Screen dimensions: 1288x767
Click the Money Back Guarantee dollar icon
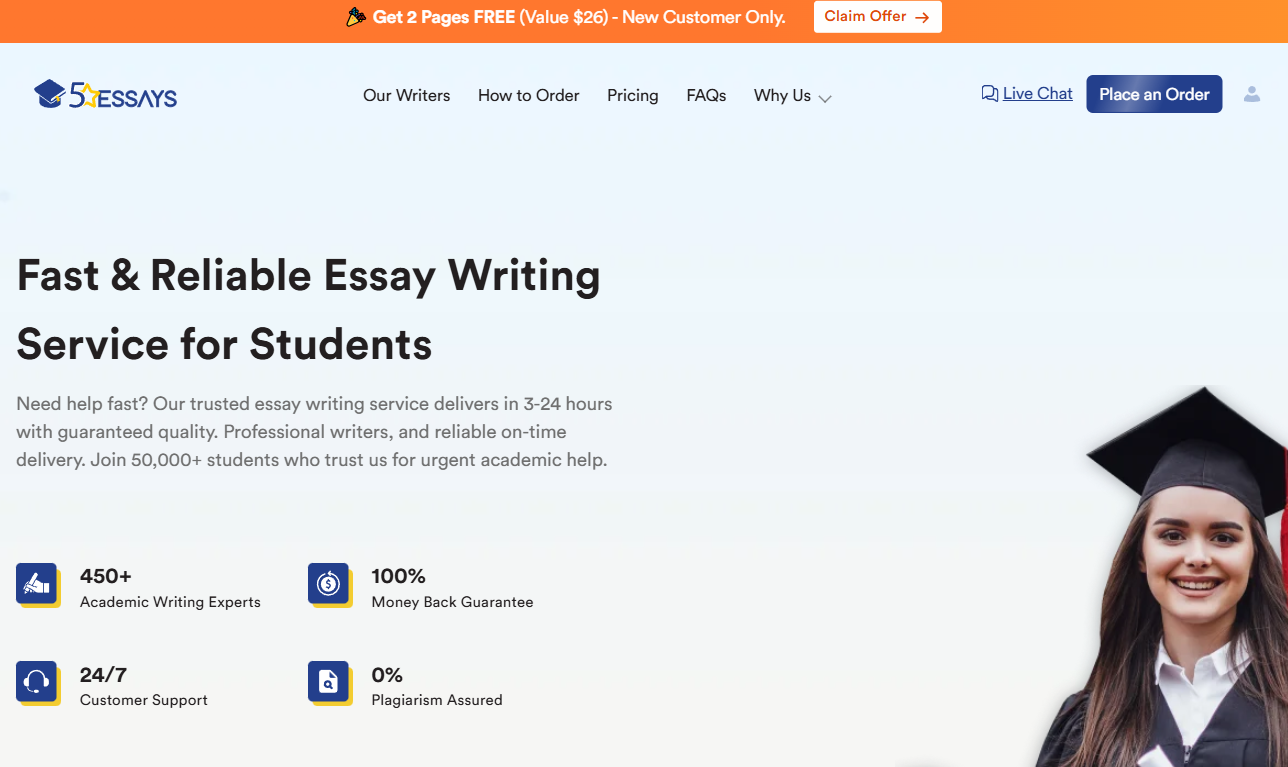[x=329, y=583]
